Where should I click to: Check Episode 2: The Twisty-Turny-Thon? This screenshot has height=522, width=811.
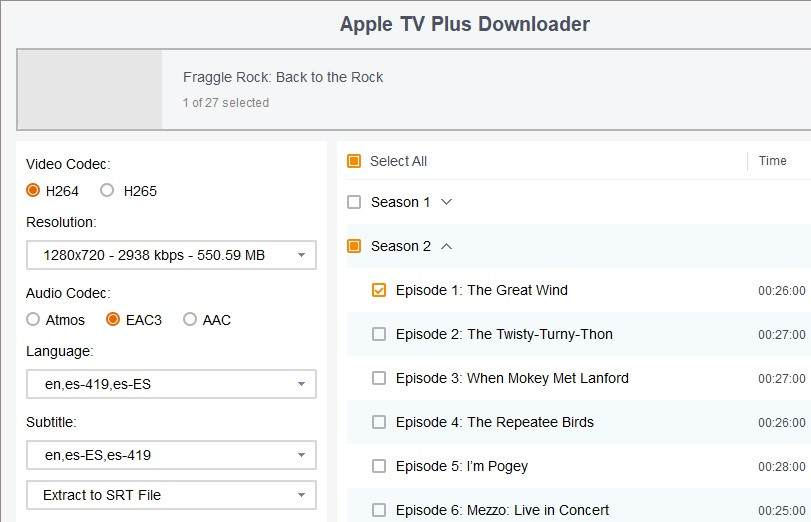(x=379, y=334)
